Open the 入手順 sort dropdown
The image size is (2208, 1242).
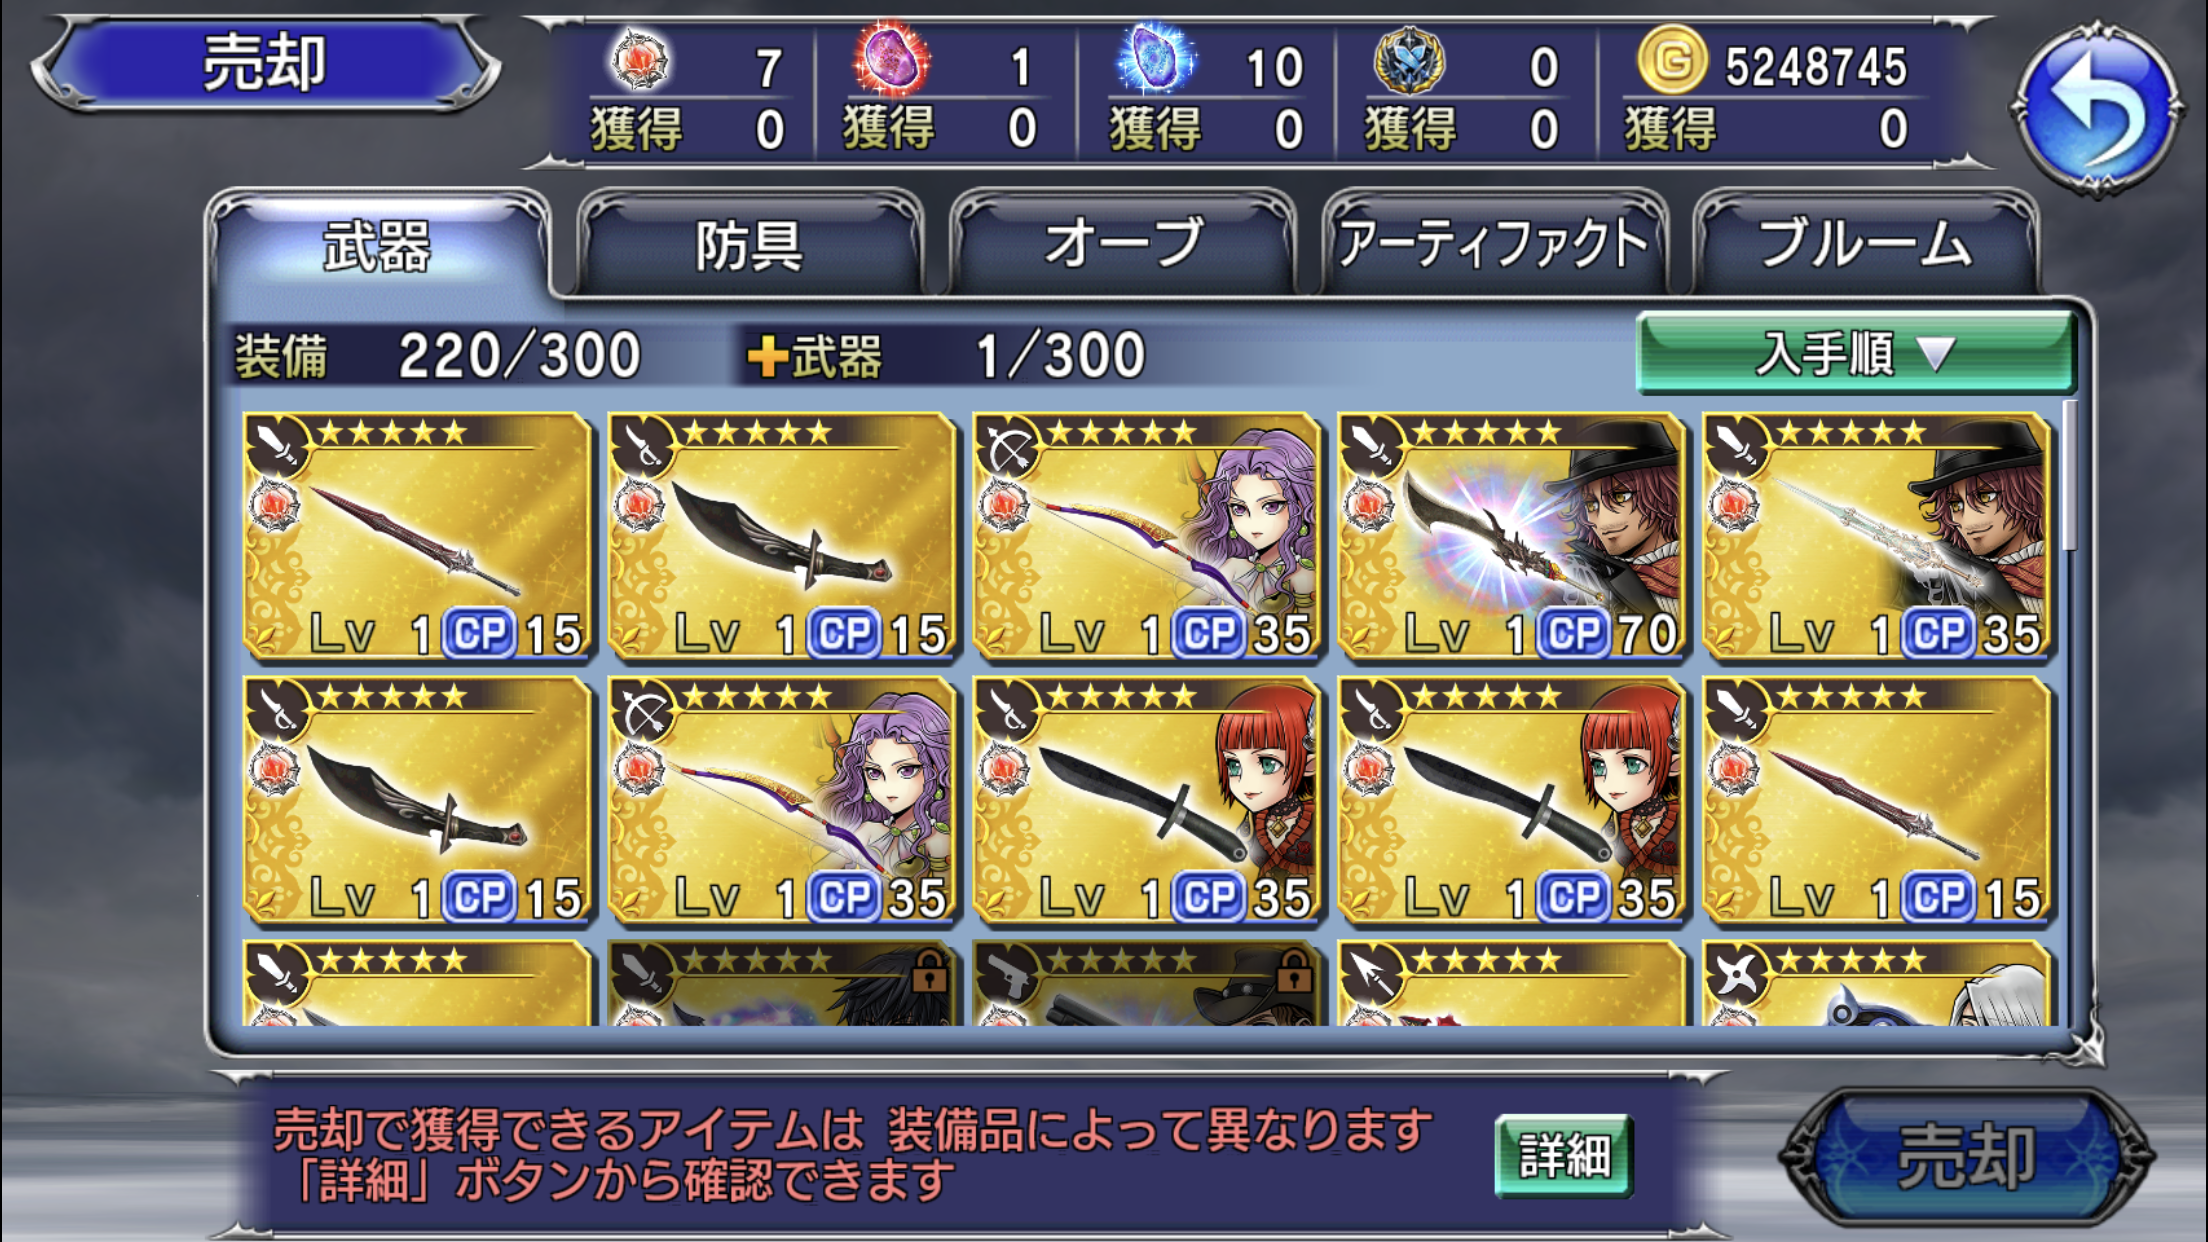1855,353
